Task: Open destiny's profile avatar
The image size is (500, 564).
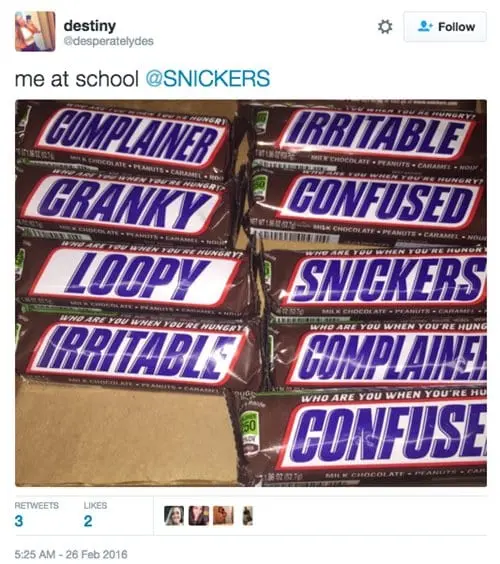Action: tap(35, 31)
